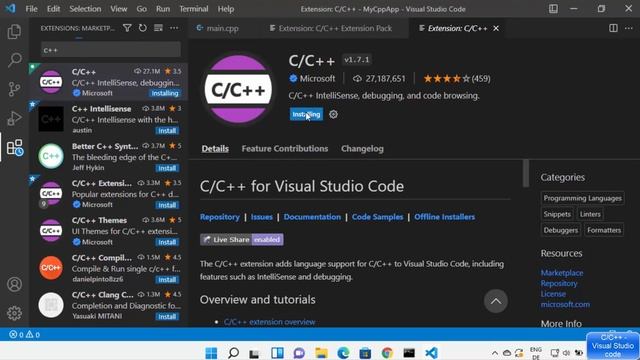Open Windows Start menu
The height and width of the screenshot is (360, 640).
pyautogui.click(x=211, y=353)
